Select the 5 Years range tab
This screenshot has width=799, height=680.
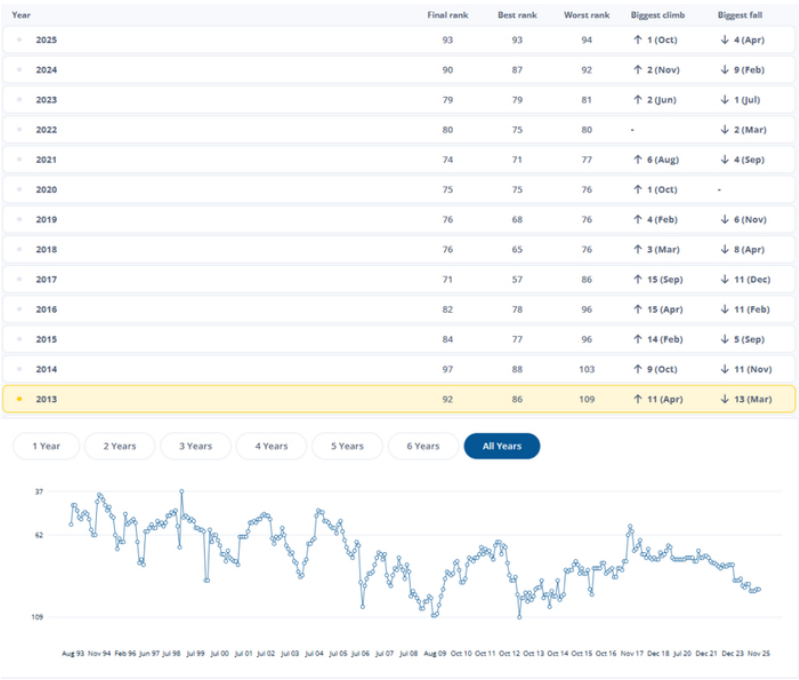[346, 446]
